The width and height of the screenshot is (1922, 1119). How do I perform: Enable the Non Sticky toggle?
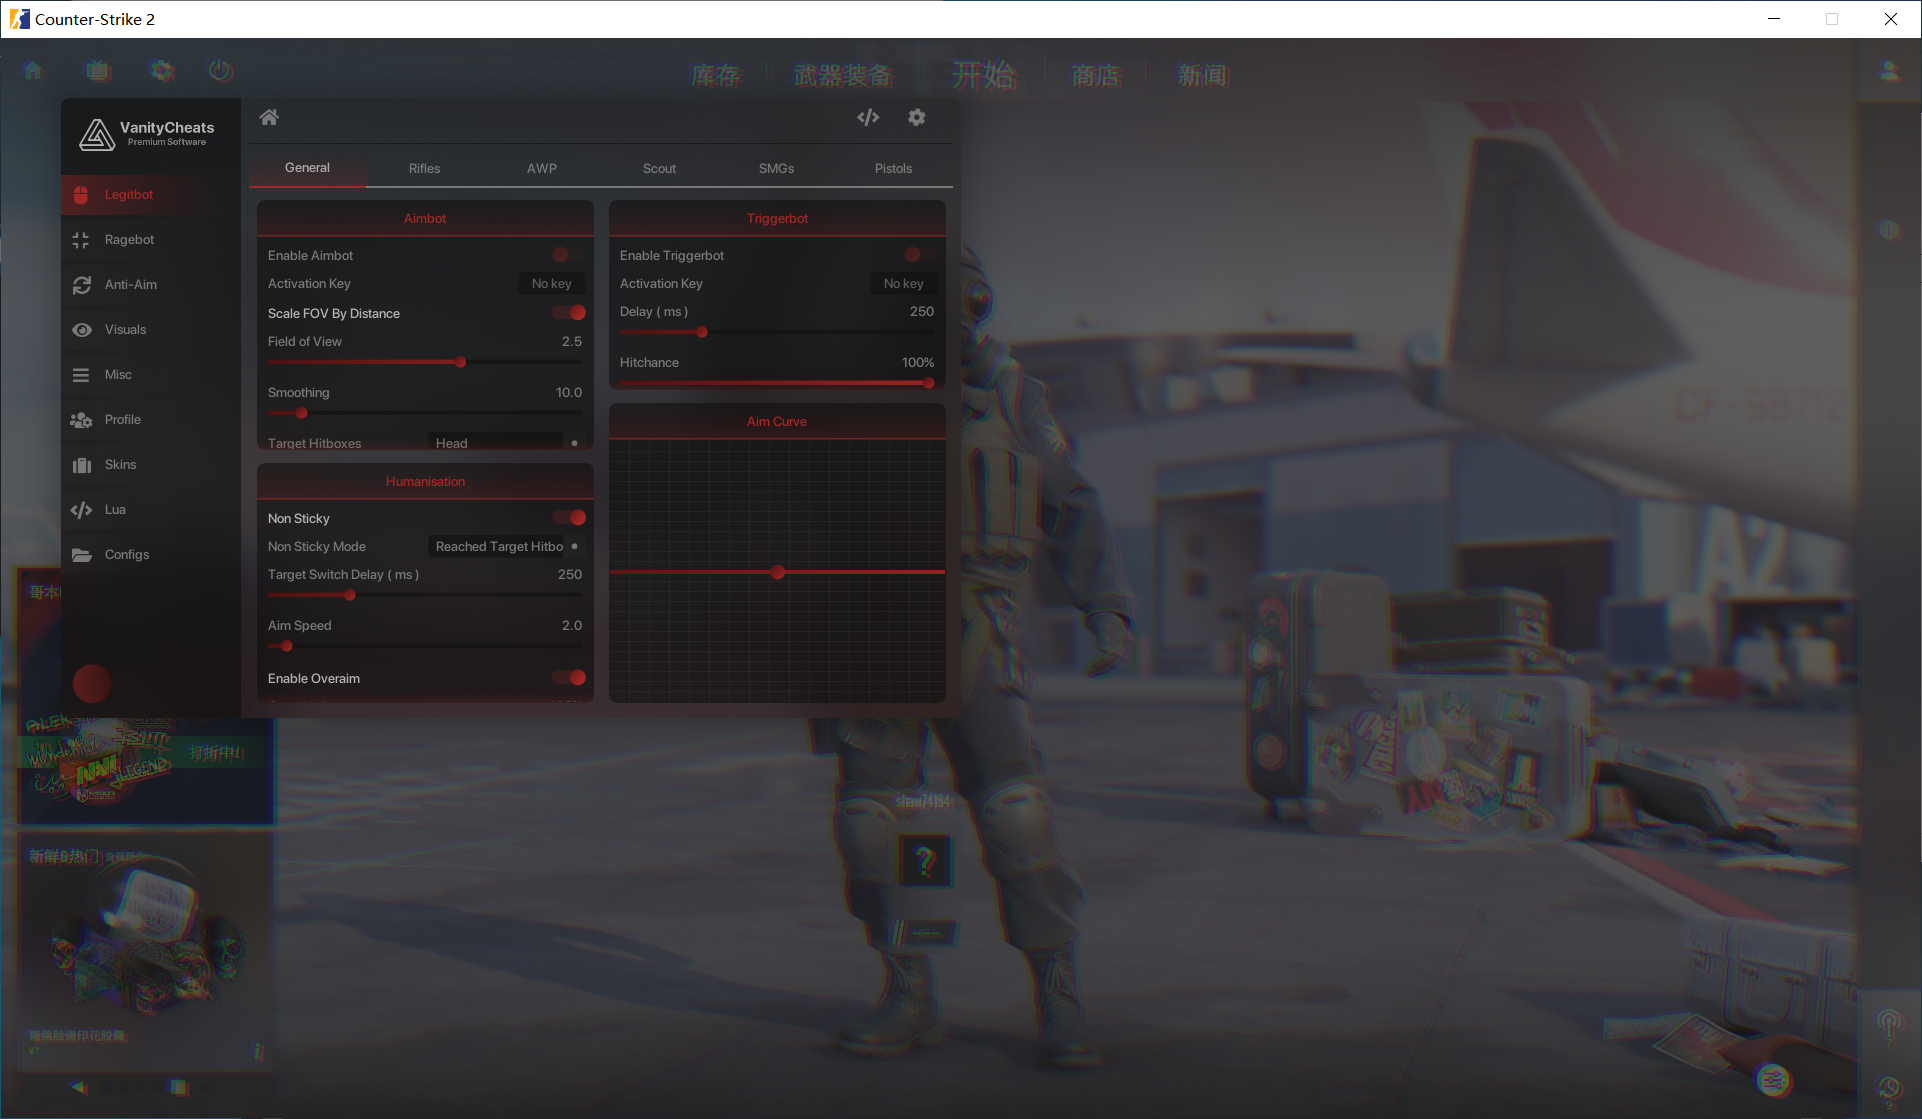[x=573, y=518]
